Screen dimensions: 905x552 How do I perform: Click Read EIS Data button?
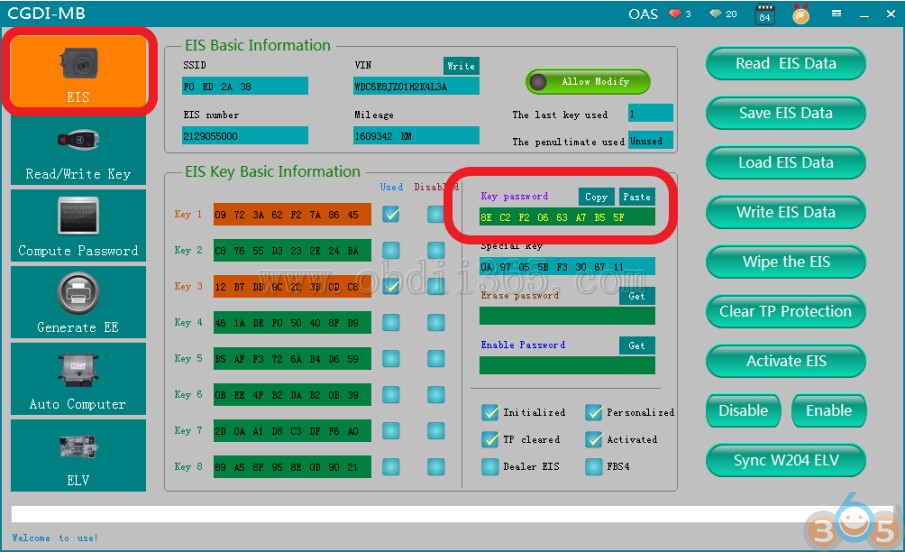point(786,64)
